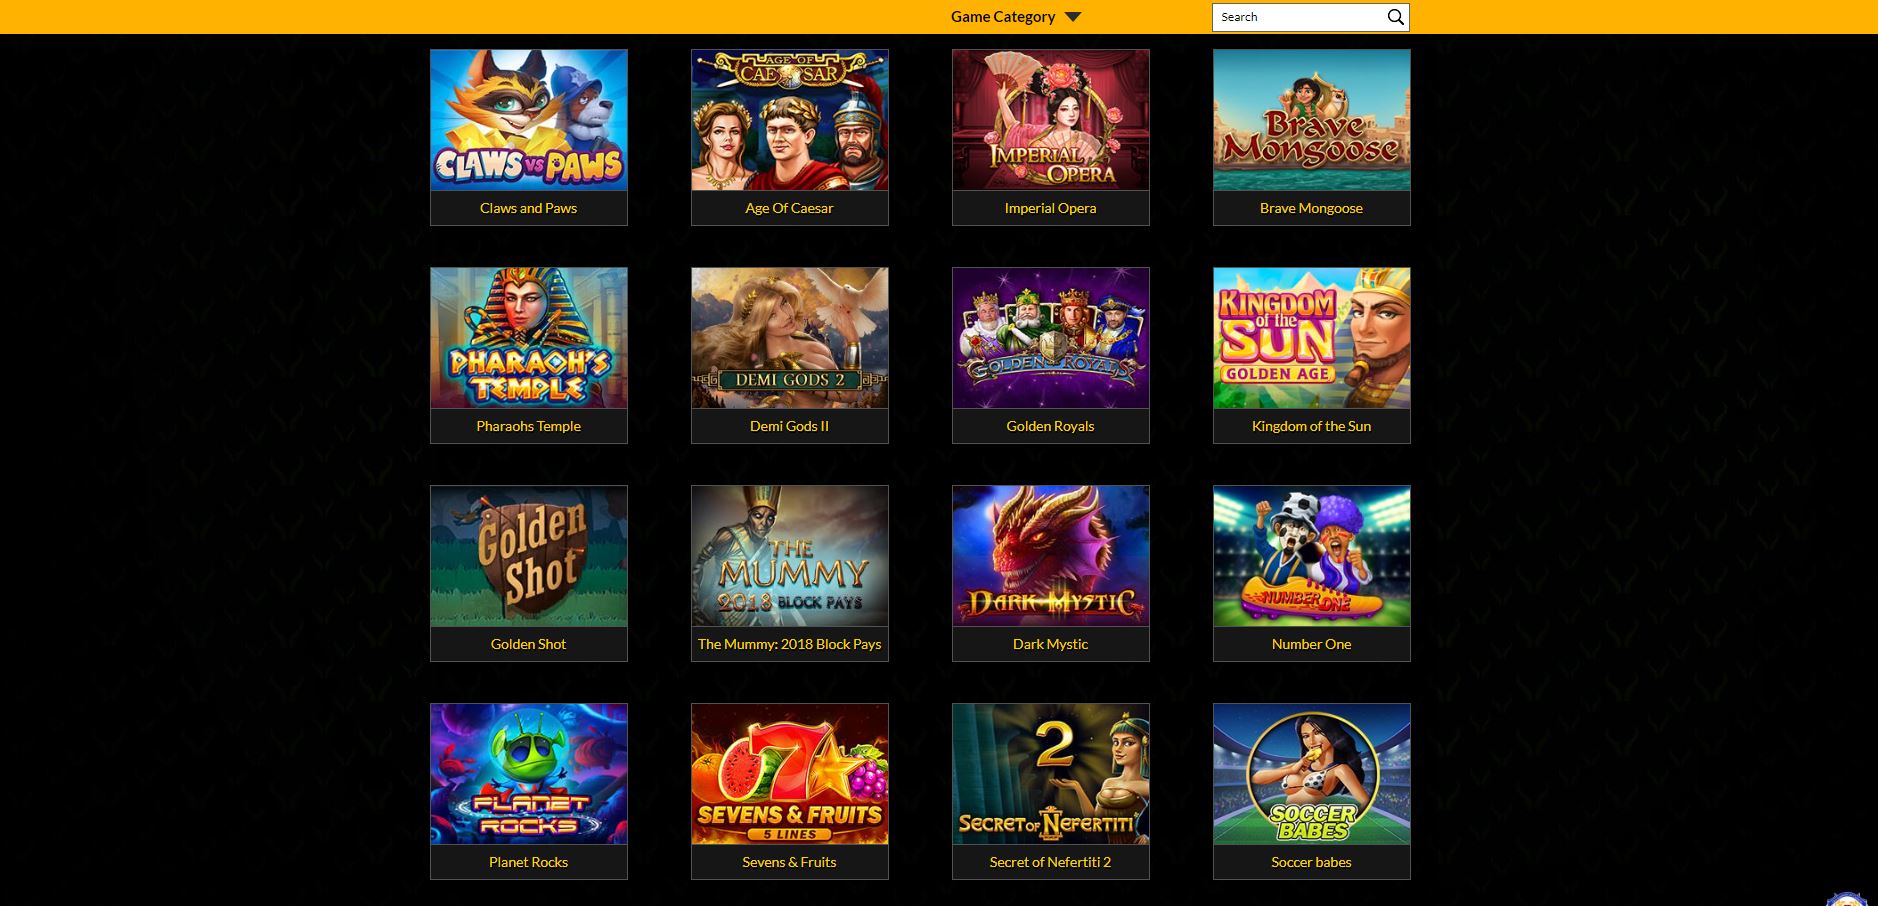Open the Claws vs Paws game thumbnail
The image size is (1878, 906).
[529, 120]
